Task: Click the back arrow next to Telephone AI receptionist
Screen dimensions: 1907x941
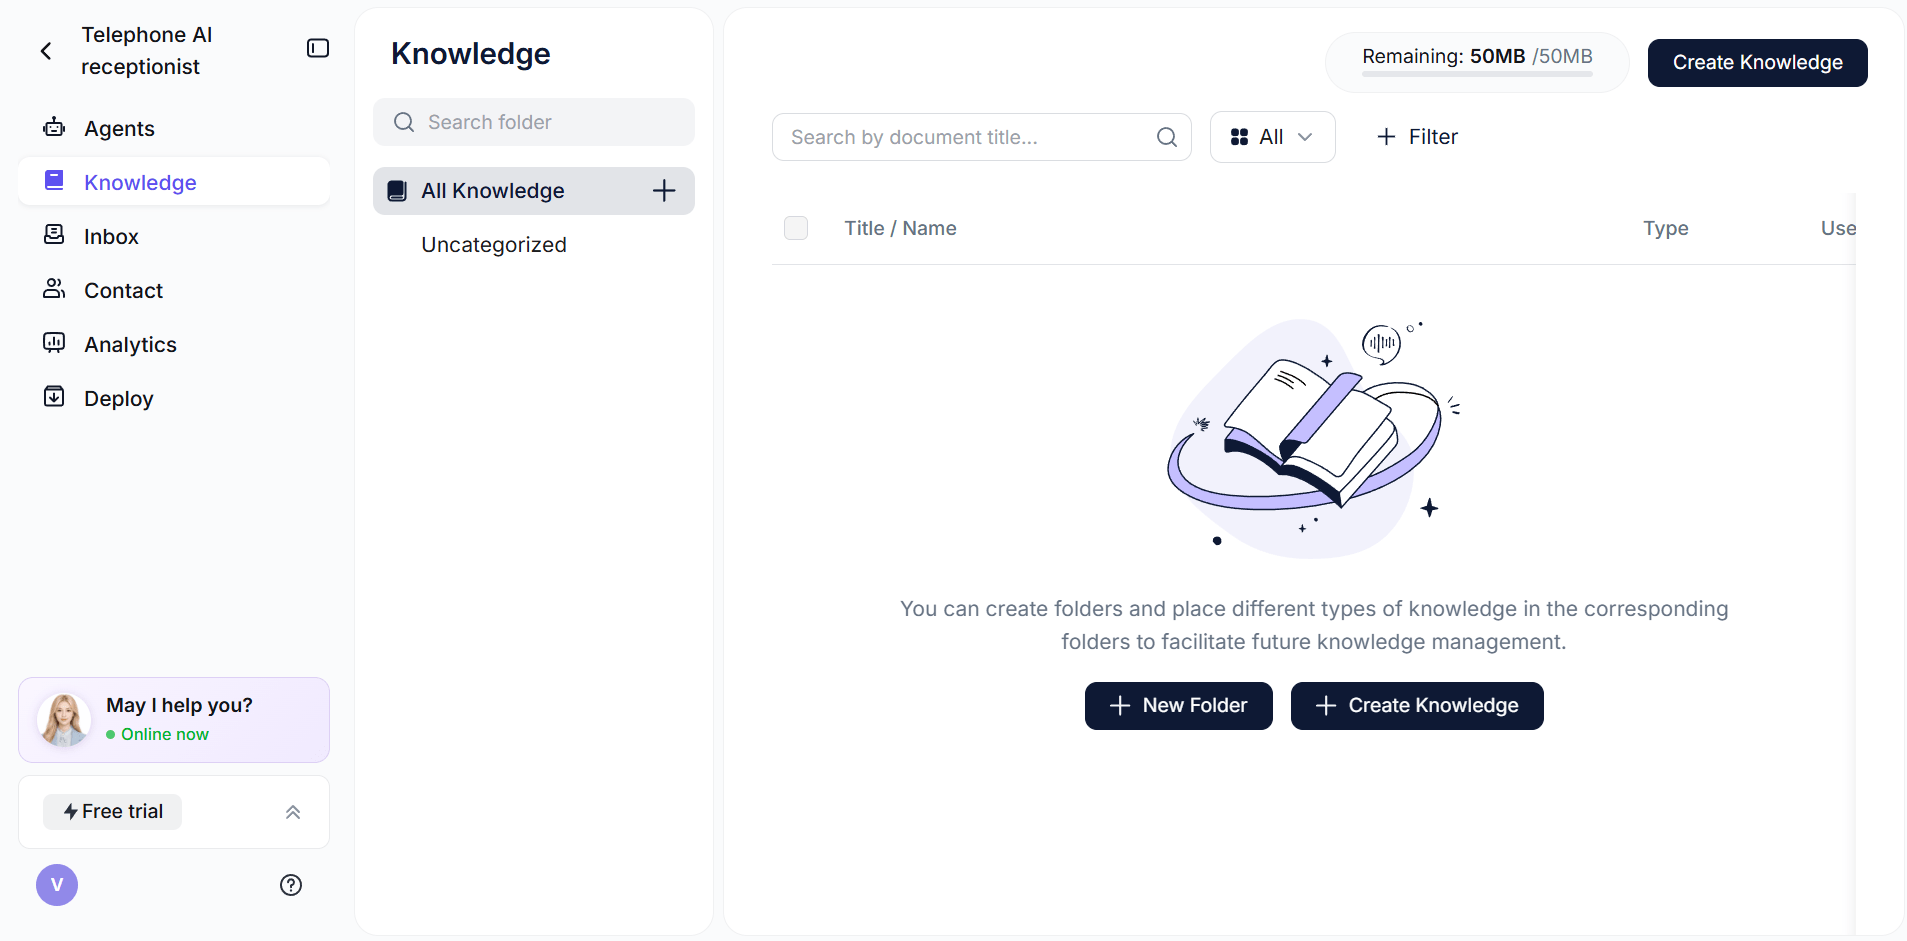Action: click(45, 50)
